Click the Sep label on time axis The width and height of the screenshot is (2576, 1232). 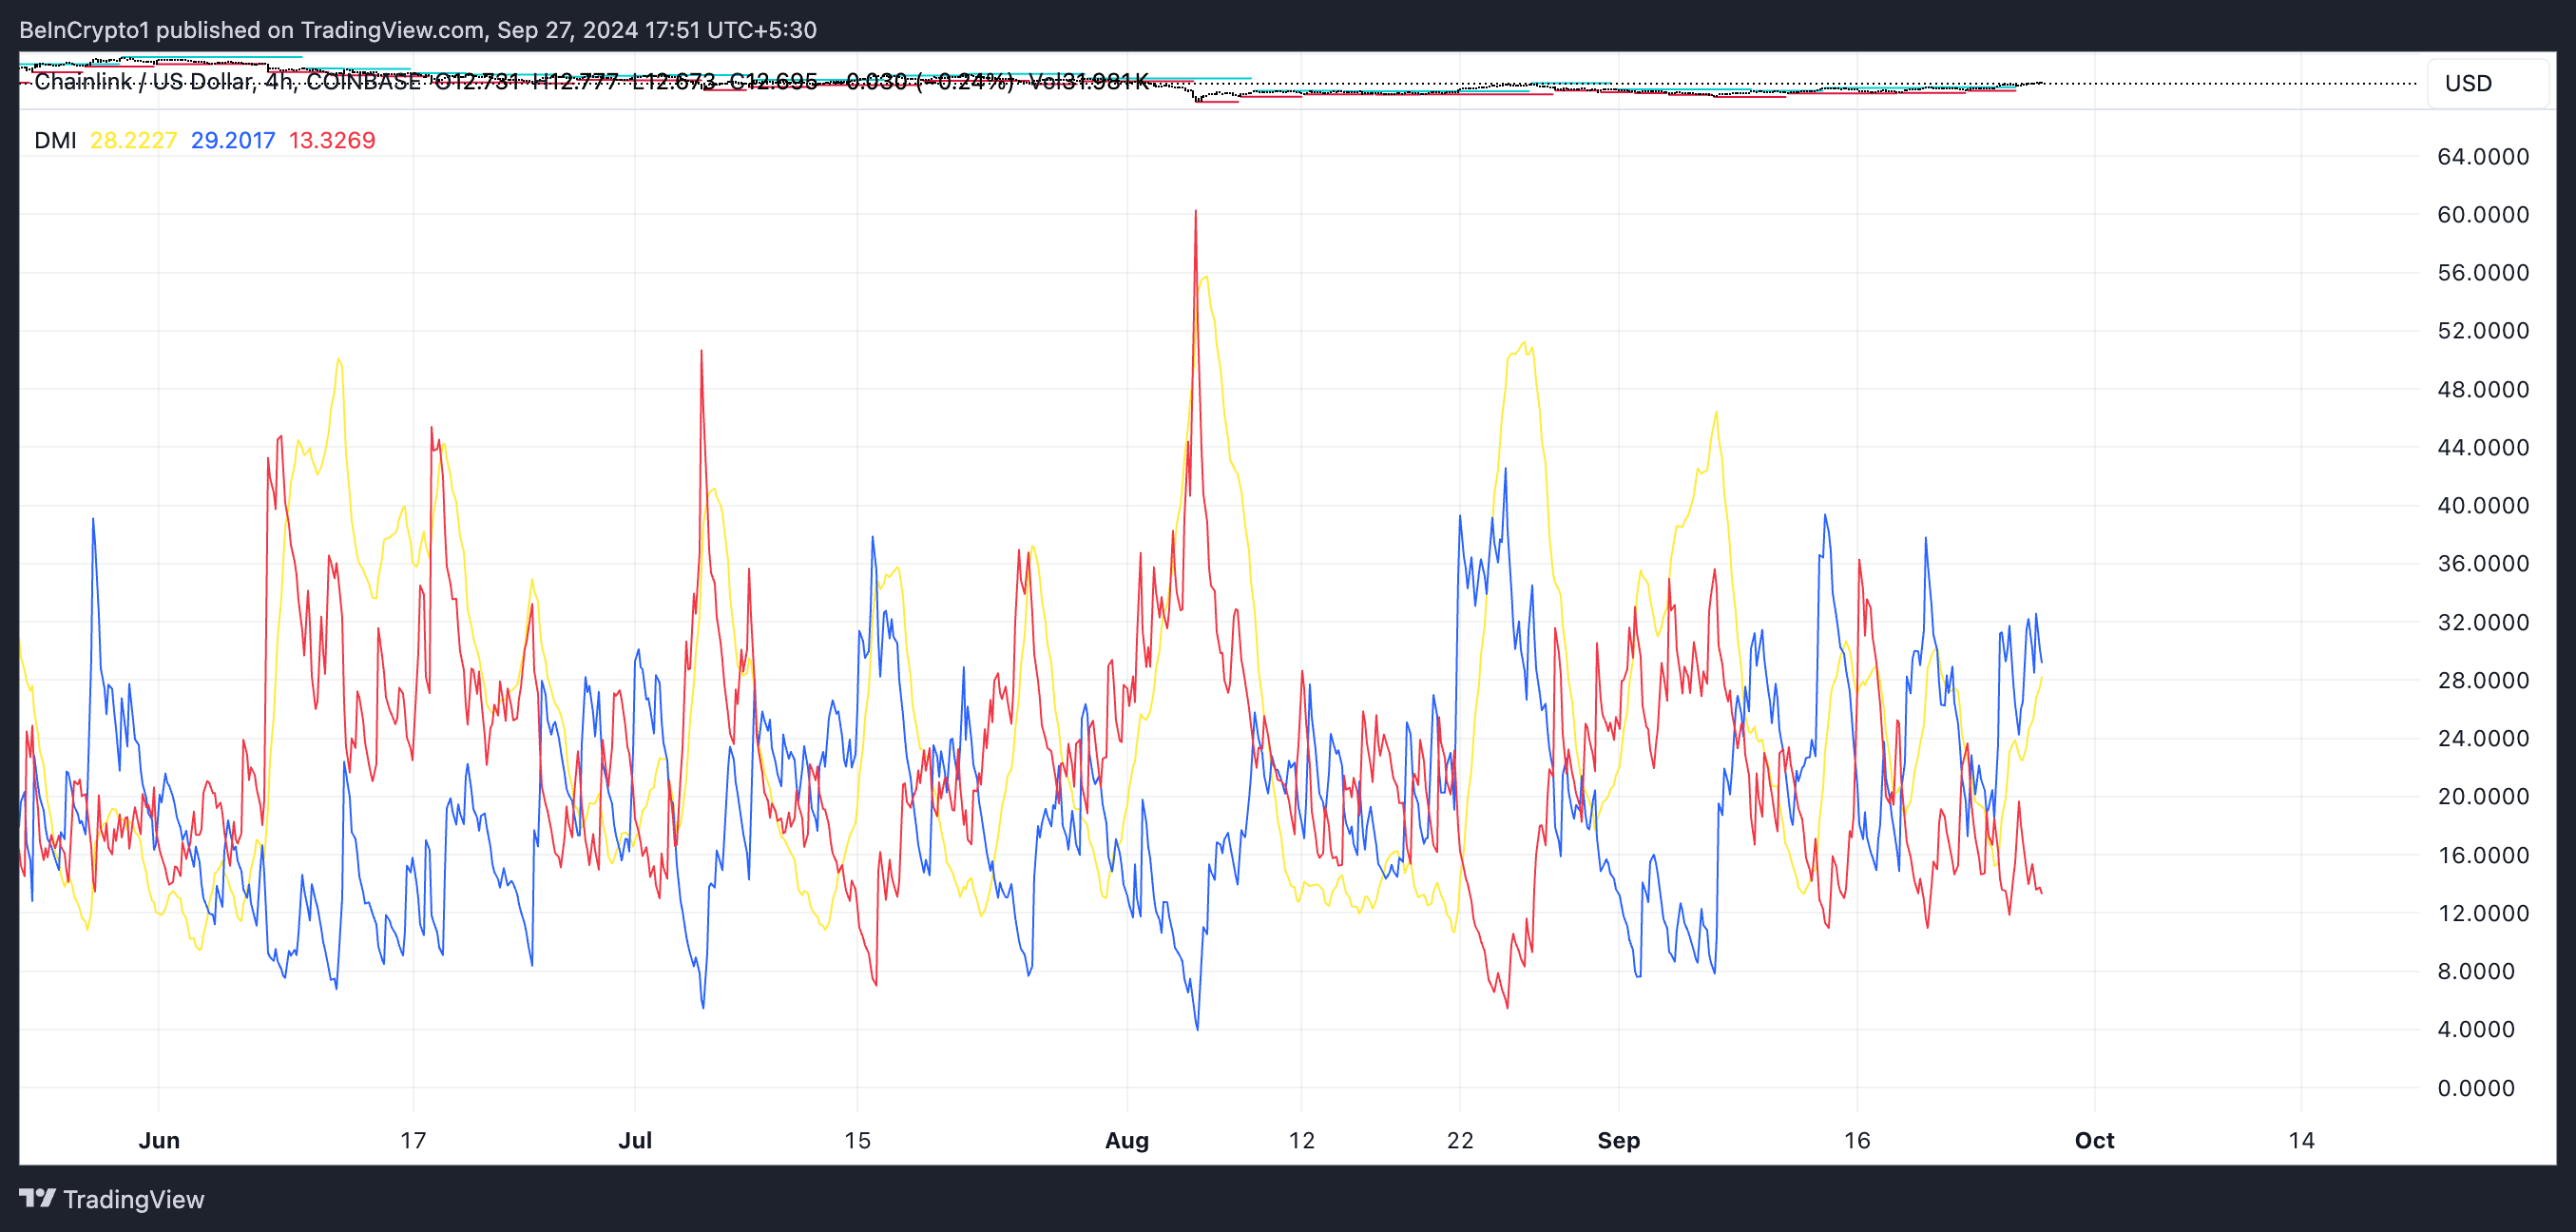coord(1618,1140)
